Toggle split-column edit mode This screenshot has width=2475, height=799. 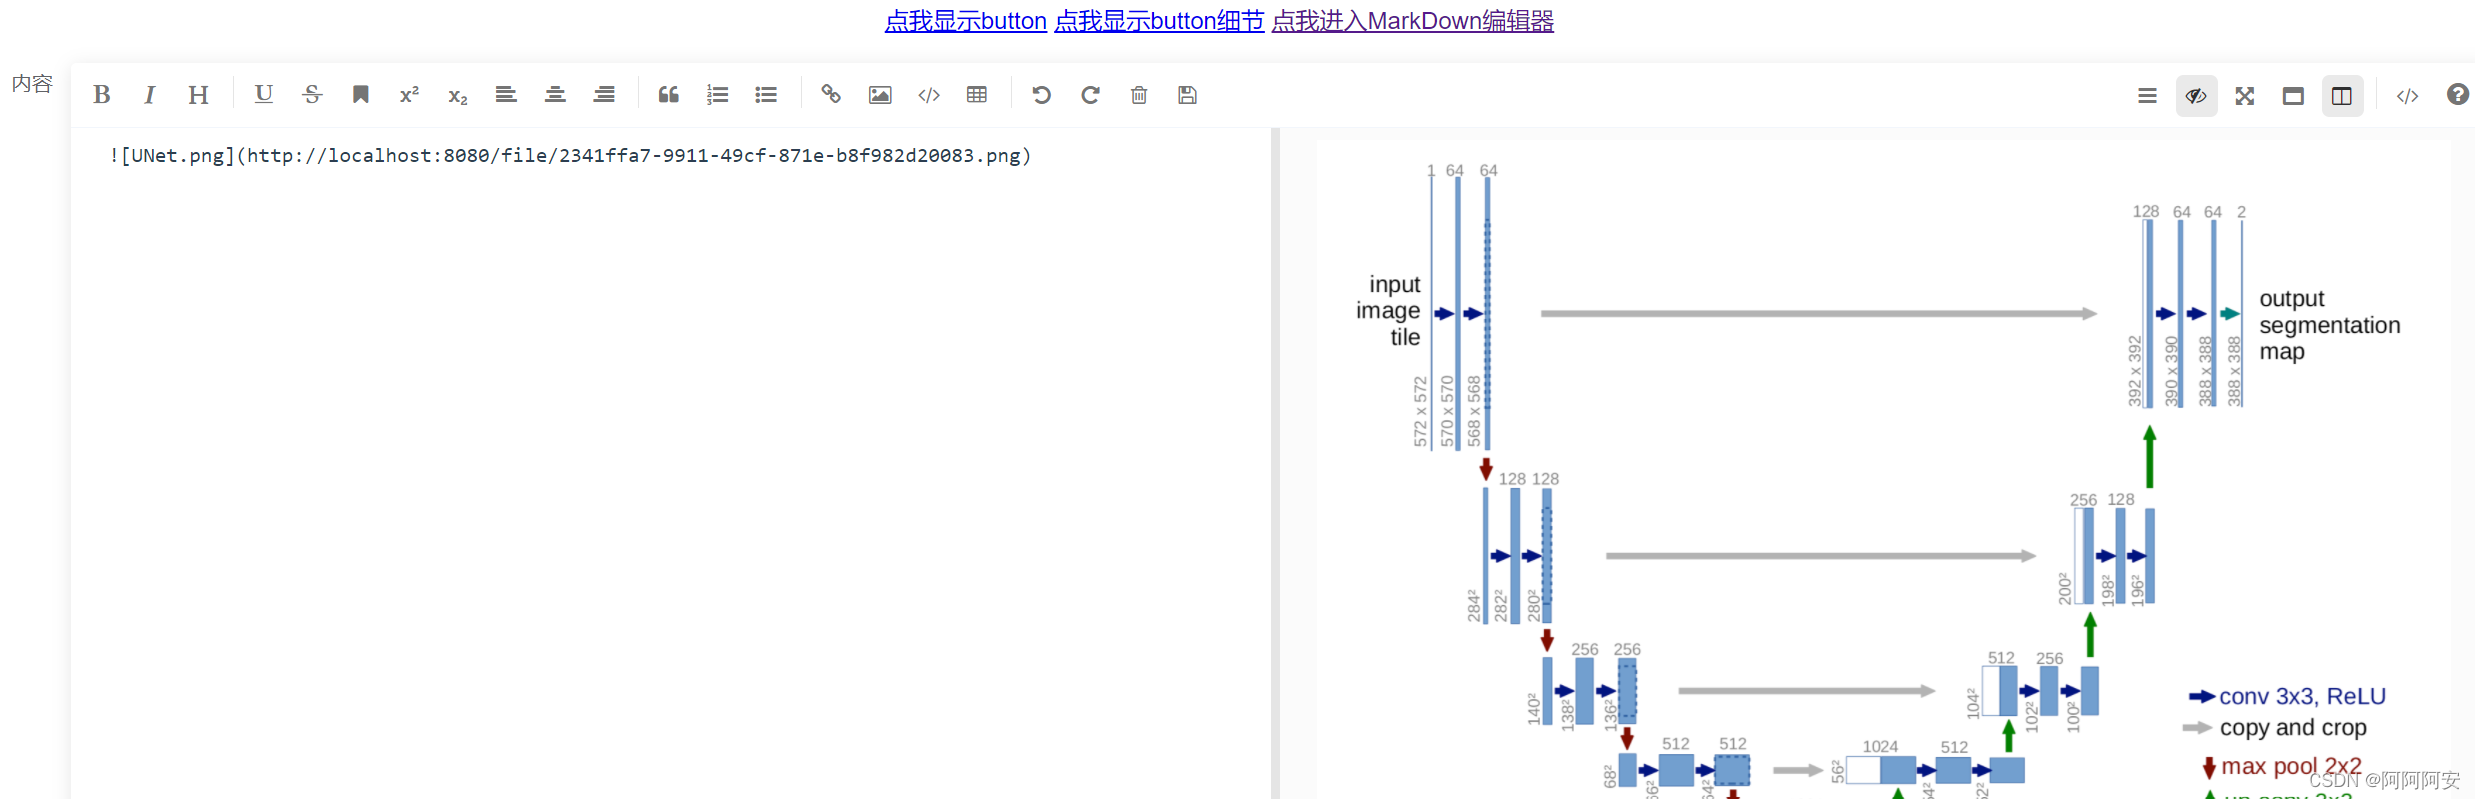point(2342,96)
